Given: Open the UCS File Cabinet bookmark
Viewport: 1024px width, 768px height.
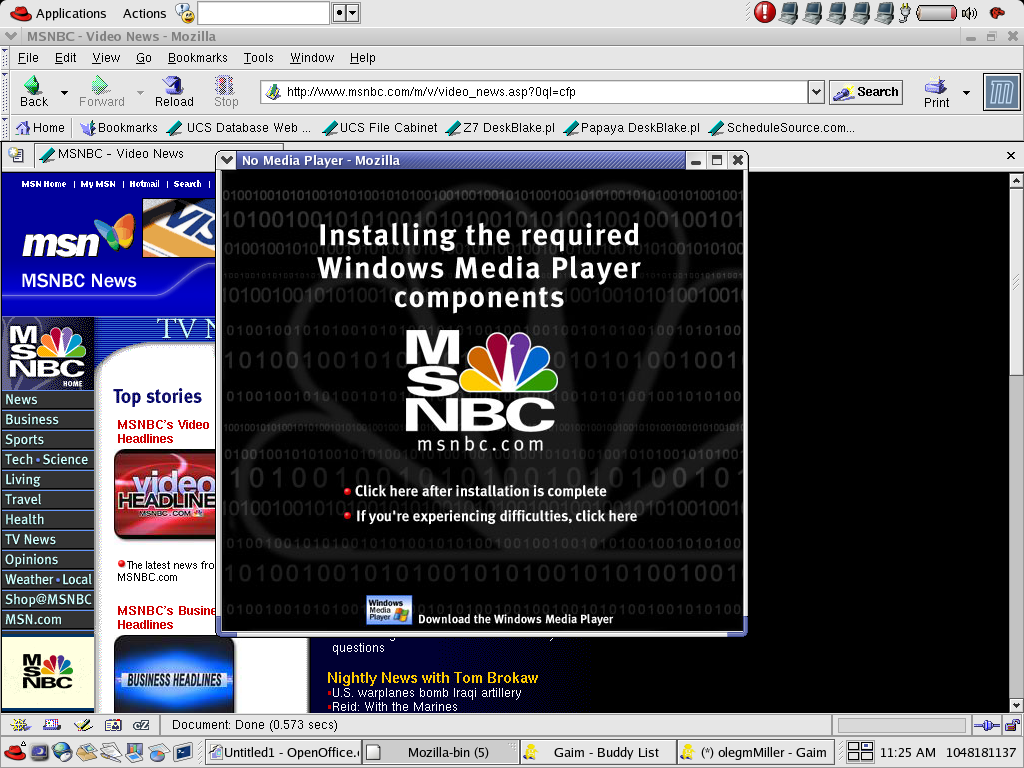Looking at the screenshot, I should (x=381, y=128).
